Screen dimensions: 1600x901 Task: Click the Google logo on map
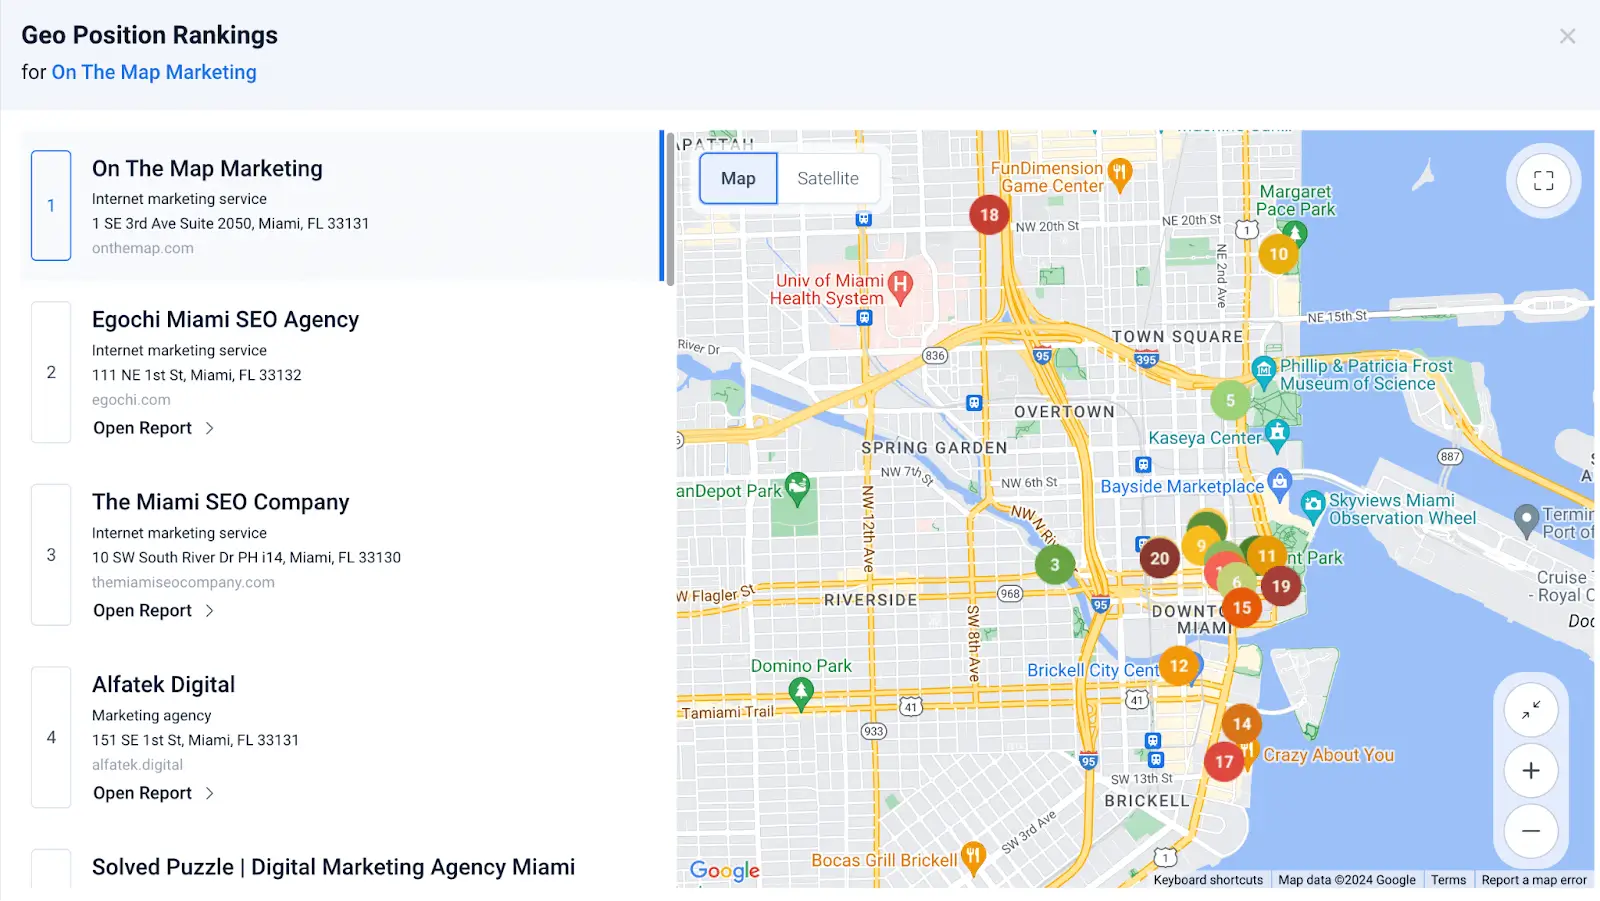pyautogui.click(x=725, y=871)
